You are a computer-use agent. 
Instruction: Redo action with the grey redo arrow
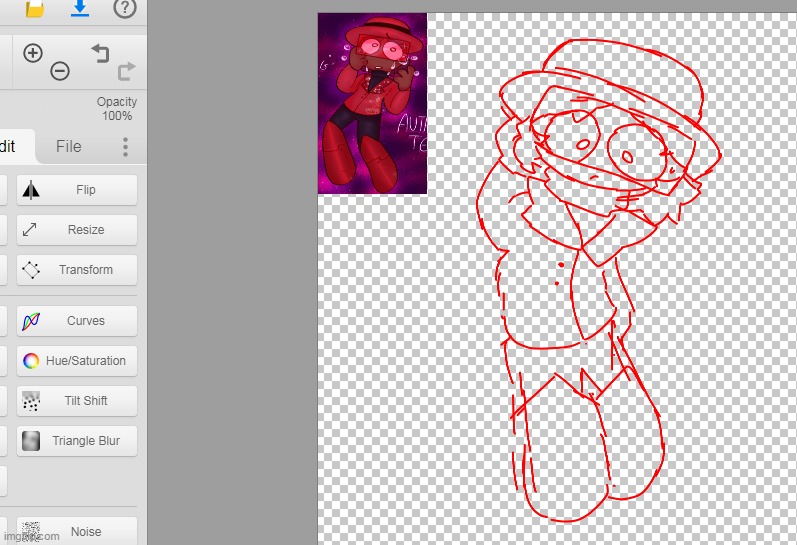126,71
